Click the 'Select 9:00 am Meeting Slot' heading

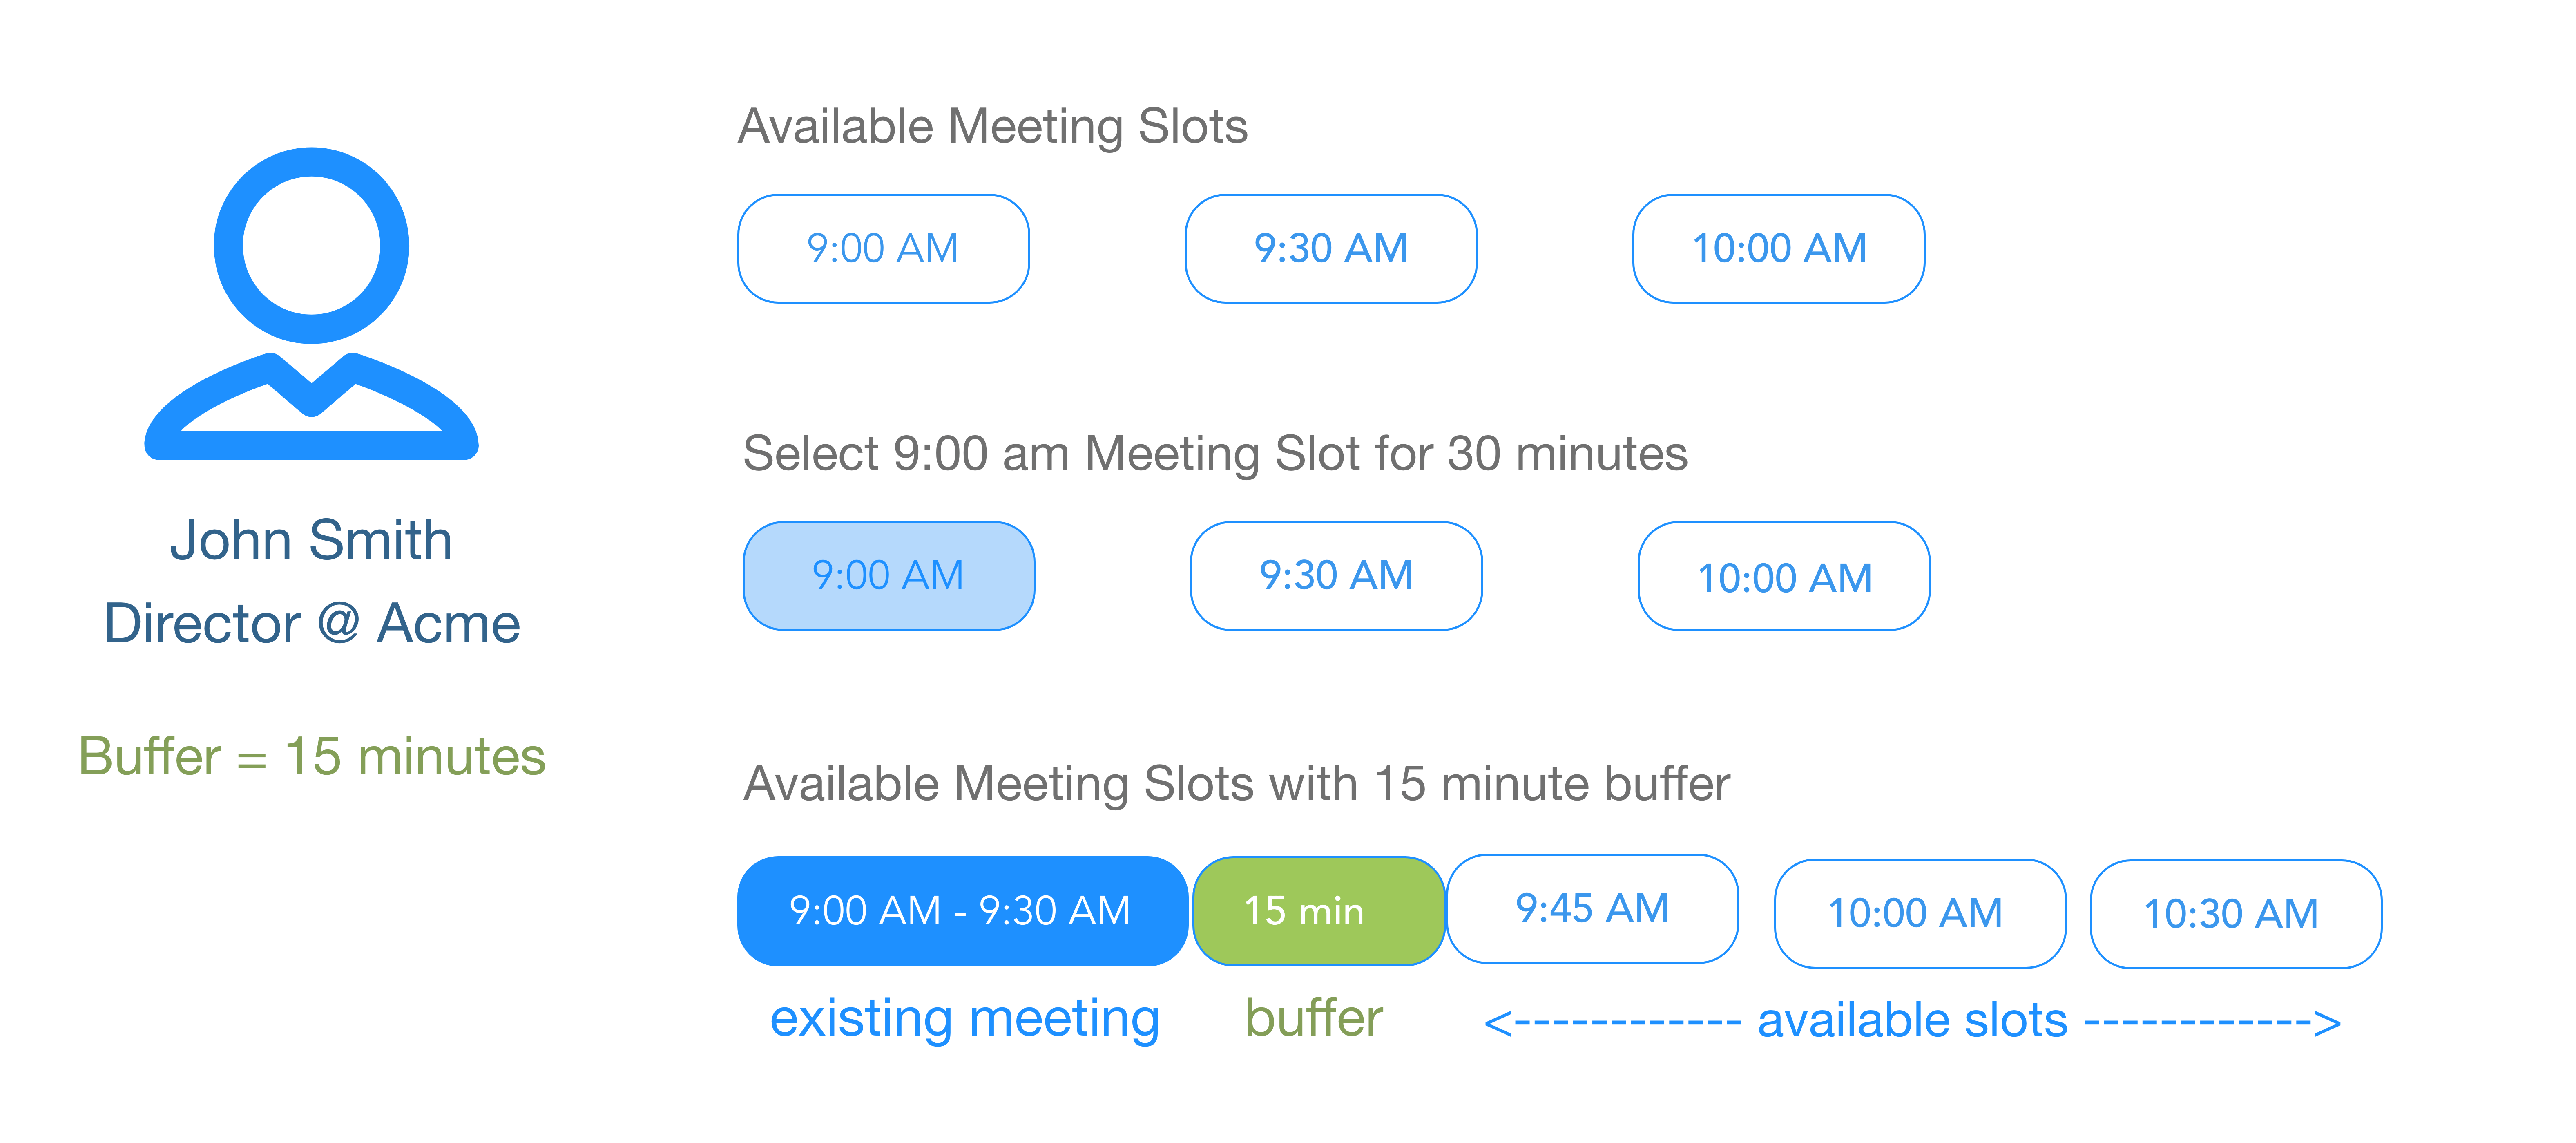click(x=1214, y=454)
